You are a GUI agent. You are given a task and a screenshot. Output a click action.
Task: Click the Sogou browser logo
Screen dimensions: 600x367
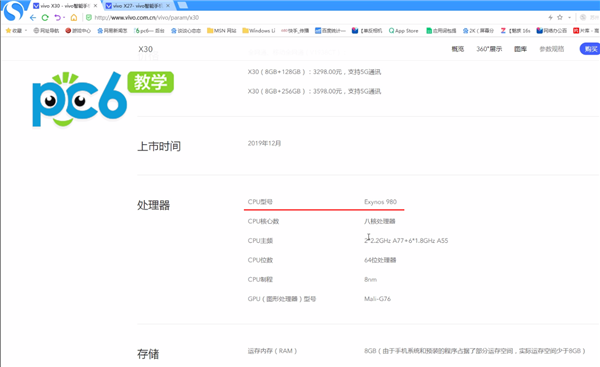tap(14, 10)
